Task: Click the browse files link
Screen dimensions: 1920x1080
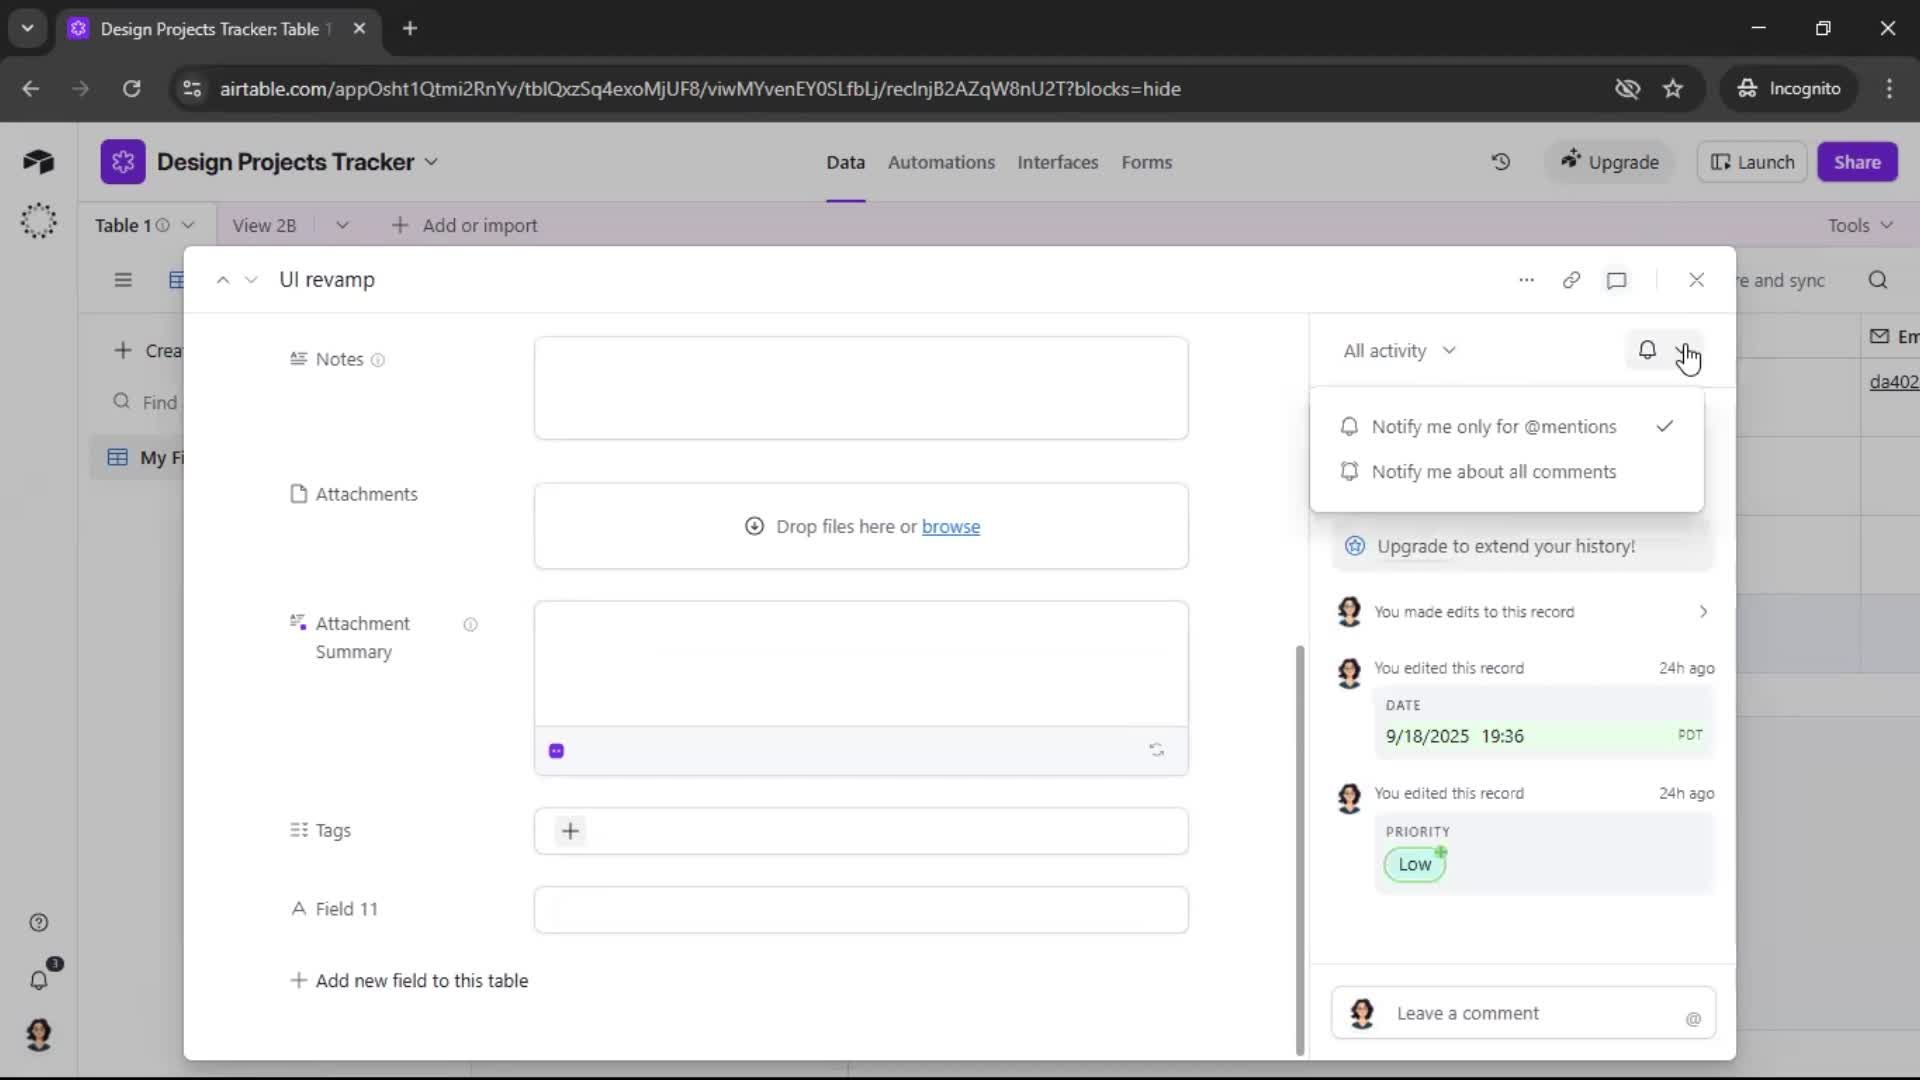Action: 950,527
